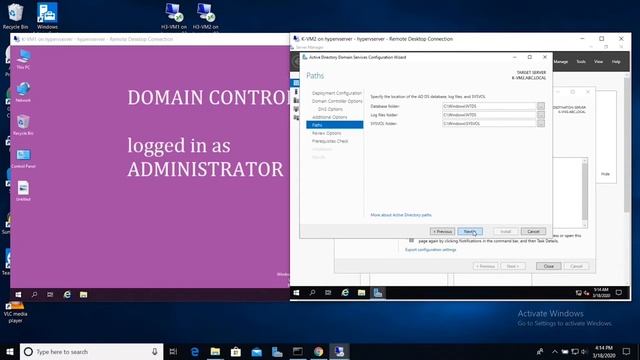Click host taskbar search field
640x360 pixels.
pos(92,351)
